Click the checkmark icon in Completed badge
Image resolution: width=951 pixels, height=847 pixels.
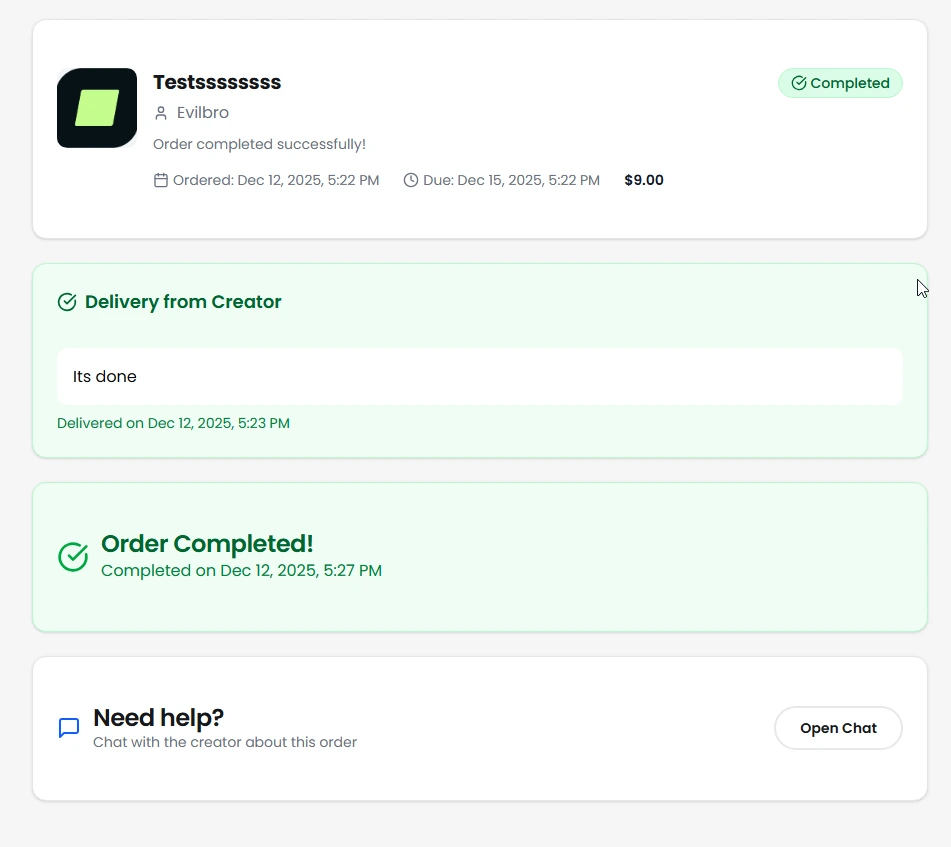tap(798, 83)
